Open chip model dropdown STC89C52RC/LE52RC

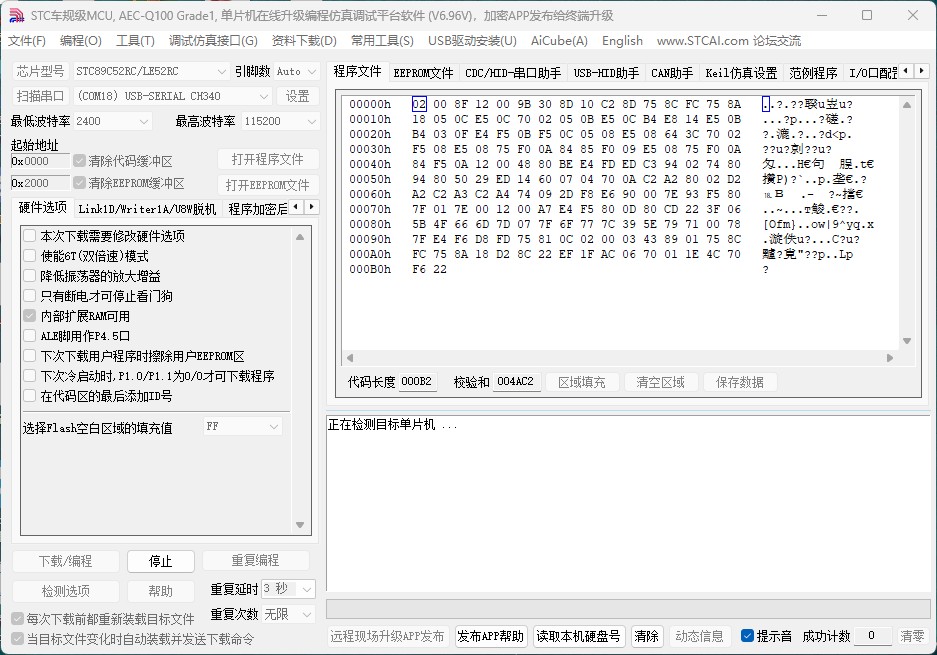[151, 71]
